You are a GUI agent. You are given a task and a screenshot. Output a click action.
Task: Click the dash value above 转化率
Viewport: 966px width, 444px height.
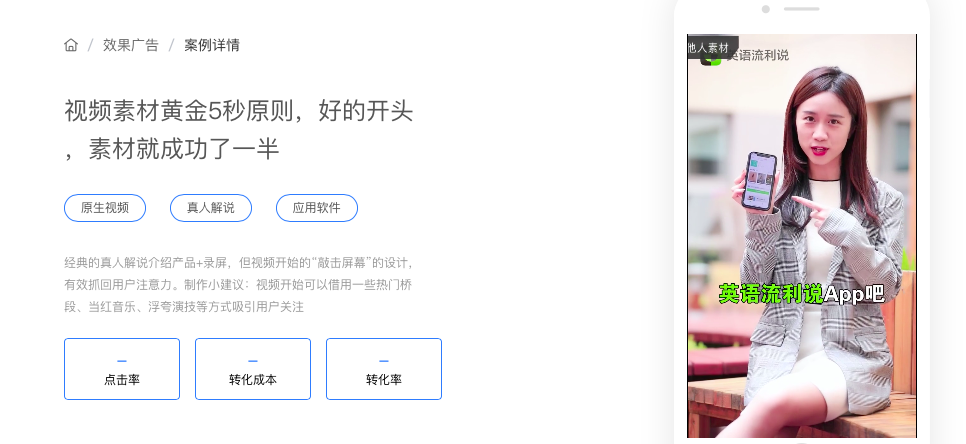point(384,361)
